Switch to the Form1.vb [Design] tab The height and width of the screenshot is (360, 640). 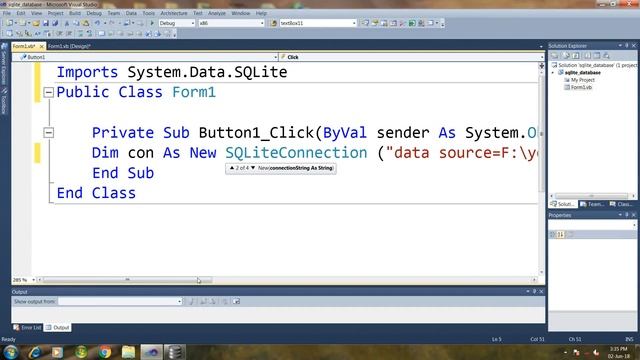pyautogui.click(x=69, y=46)
